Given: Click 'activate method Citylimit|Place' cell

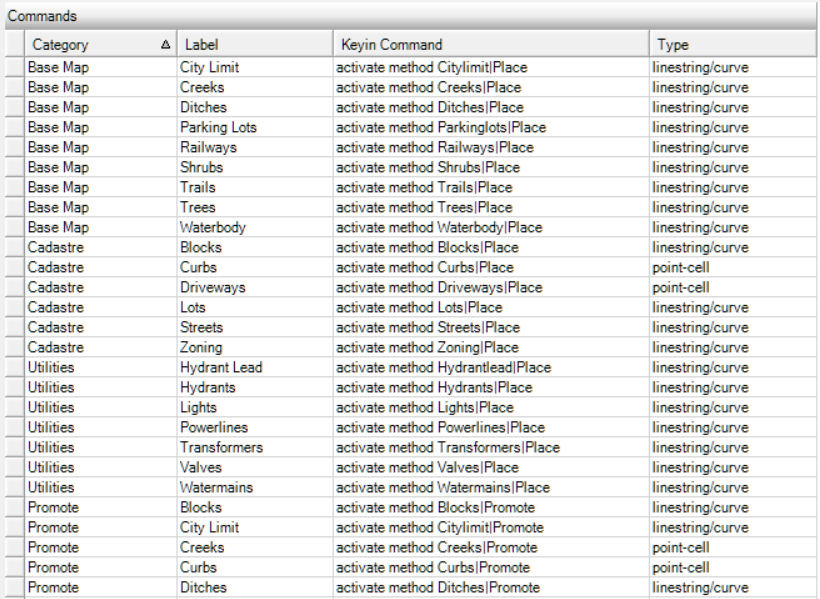Looking at the screenshot, I should click(491, 67).
